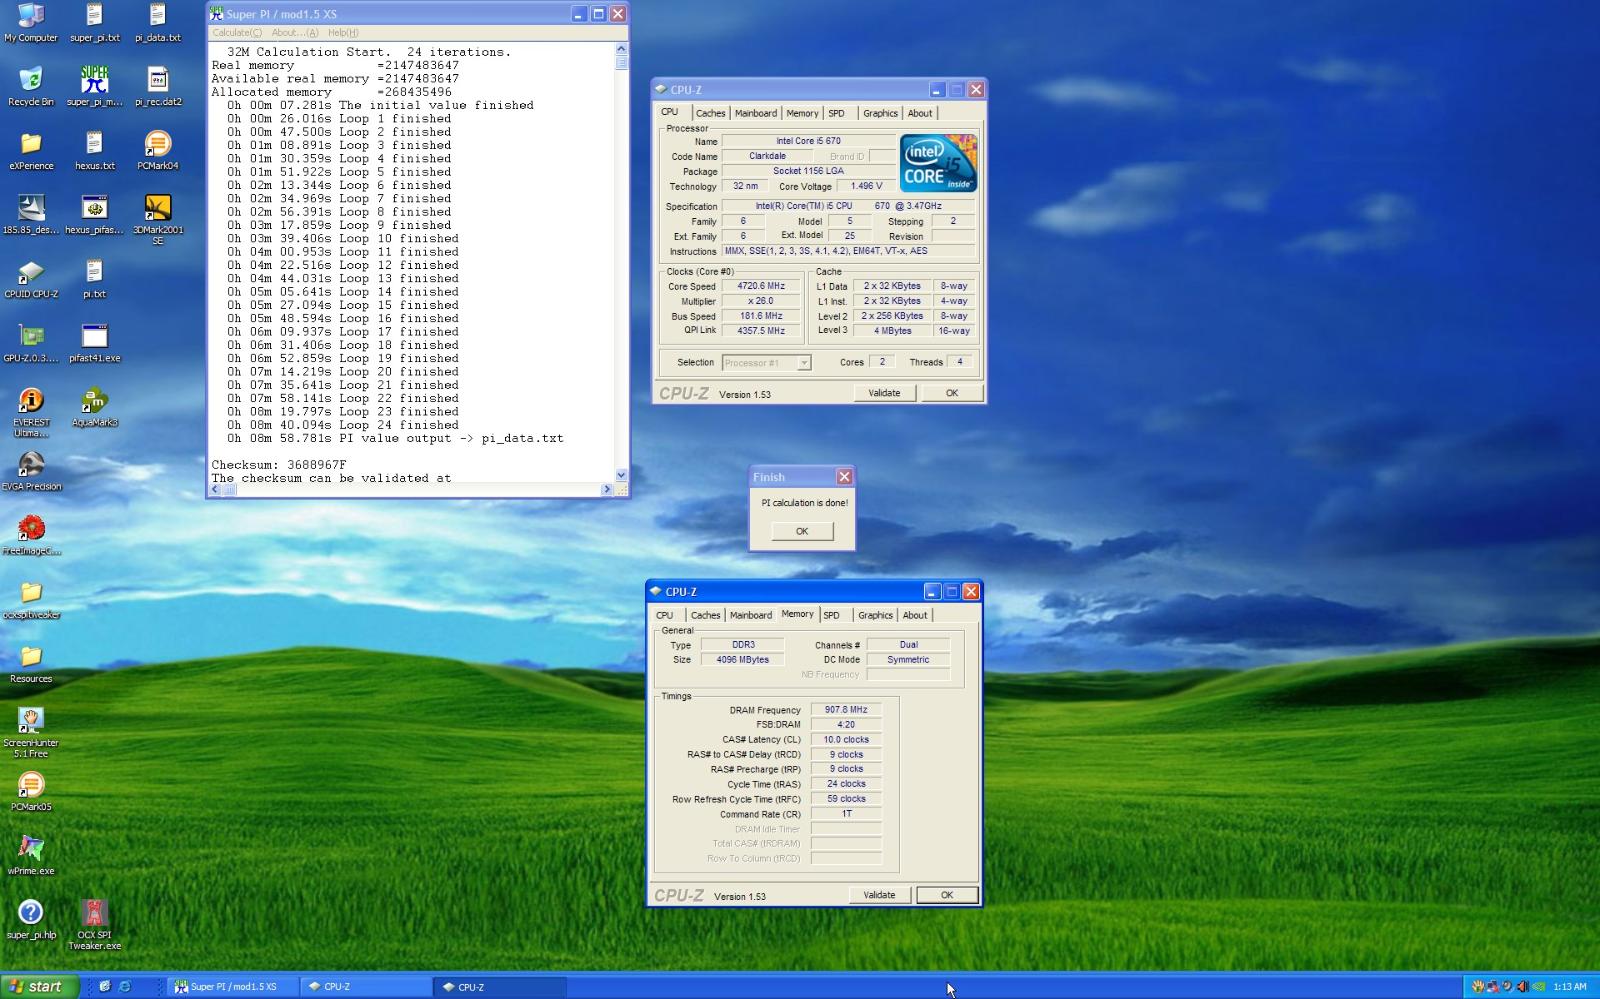Click OK in bottom CPU-Z window
The width and height of the screenshot is (1600, 999).
(x=947, y=895)
